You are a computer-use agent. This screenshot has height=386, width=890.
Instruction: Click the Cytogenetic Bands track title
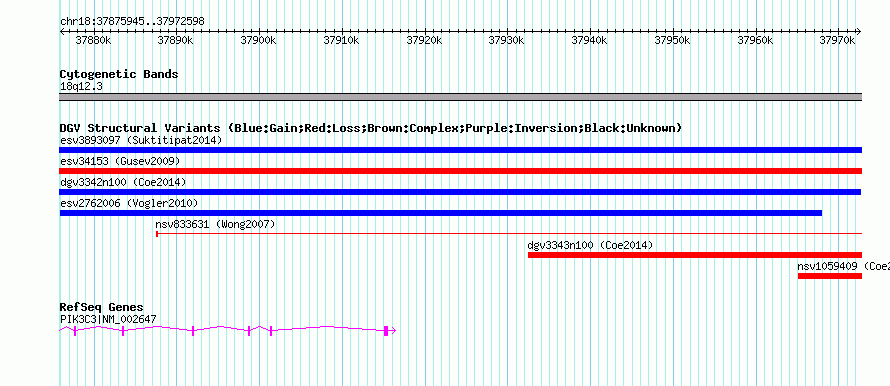tap(119, 74)
